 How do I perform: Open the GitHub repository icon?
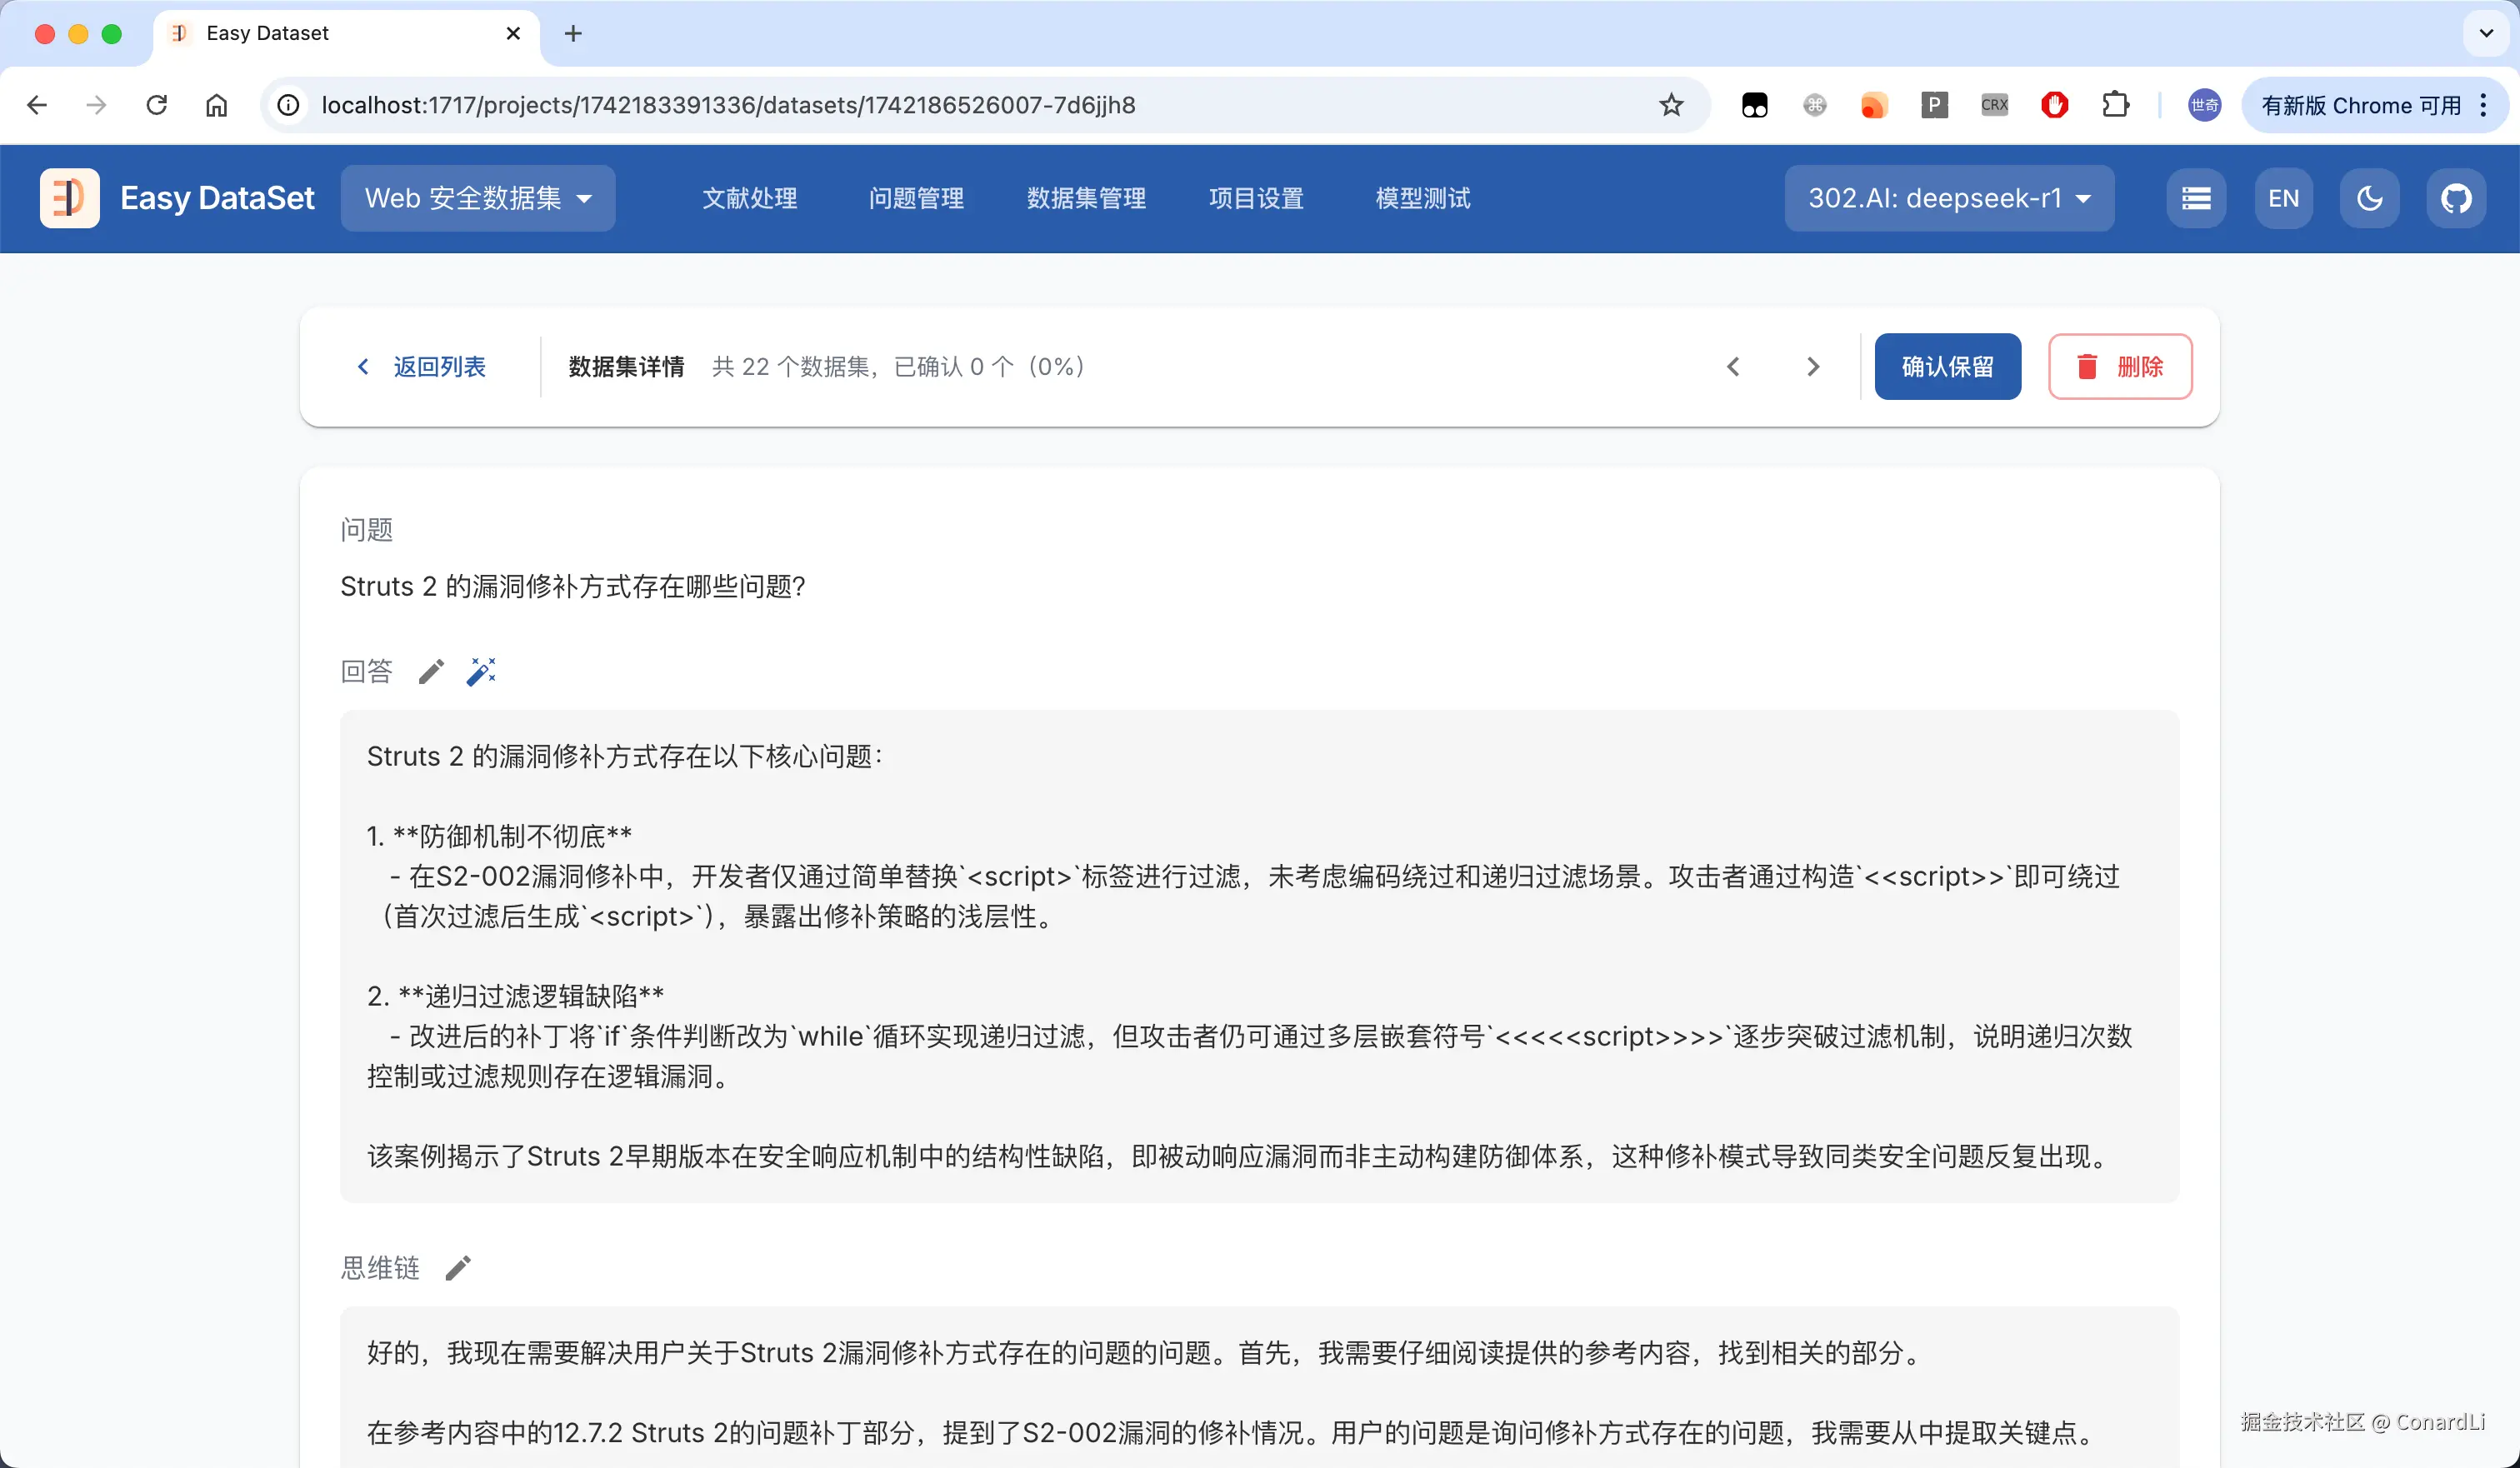pos(2456,198)
